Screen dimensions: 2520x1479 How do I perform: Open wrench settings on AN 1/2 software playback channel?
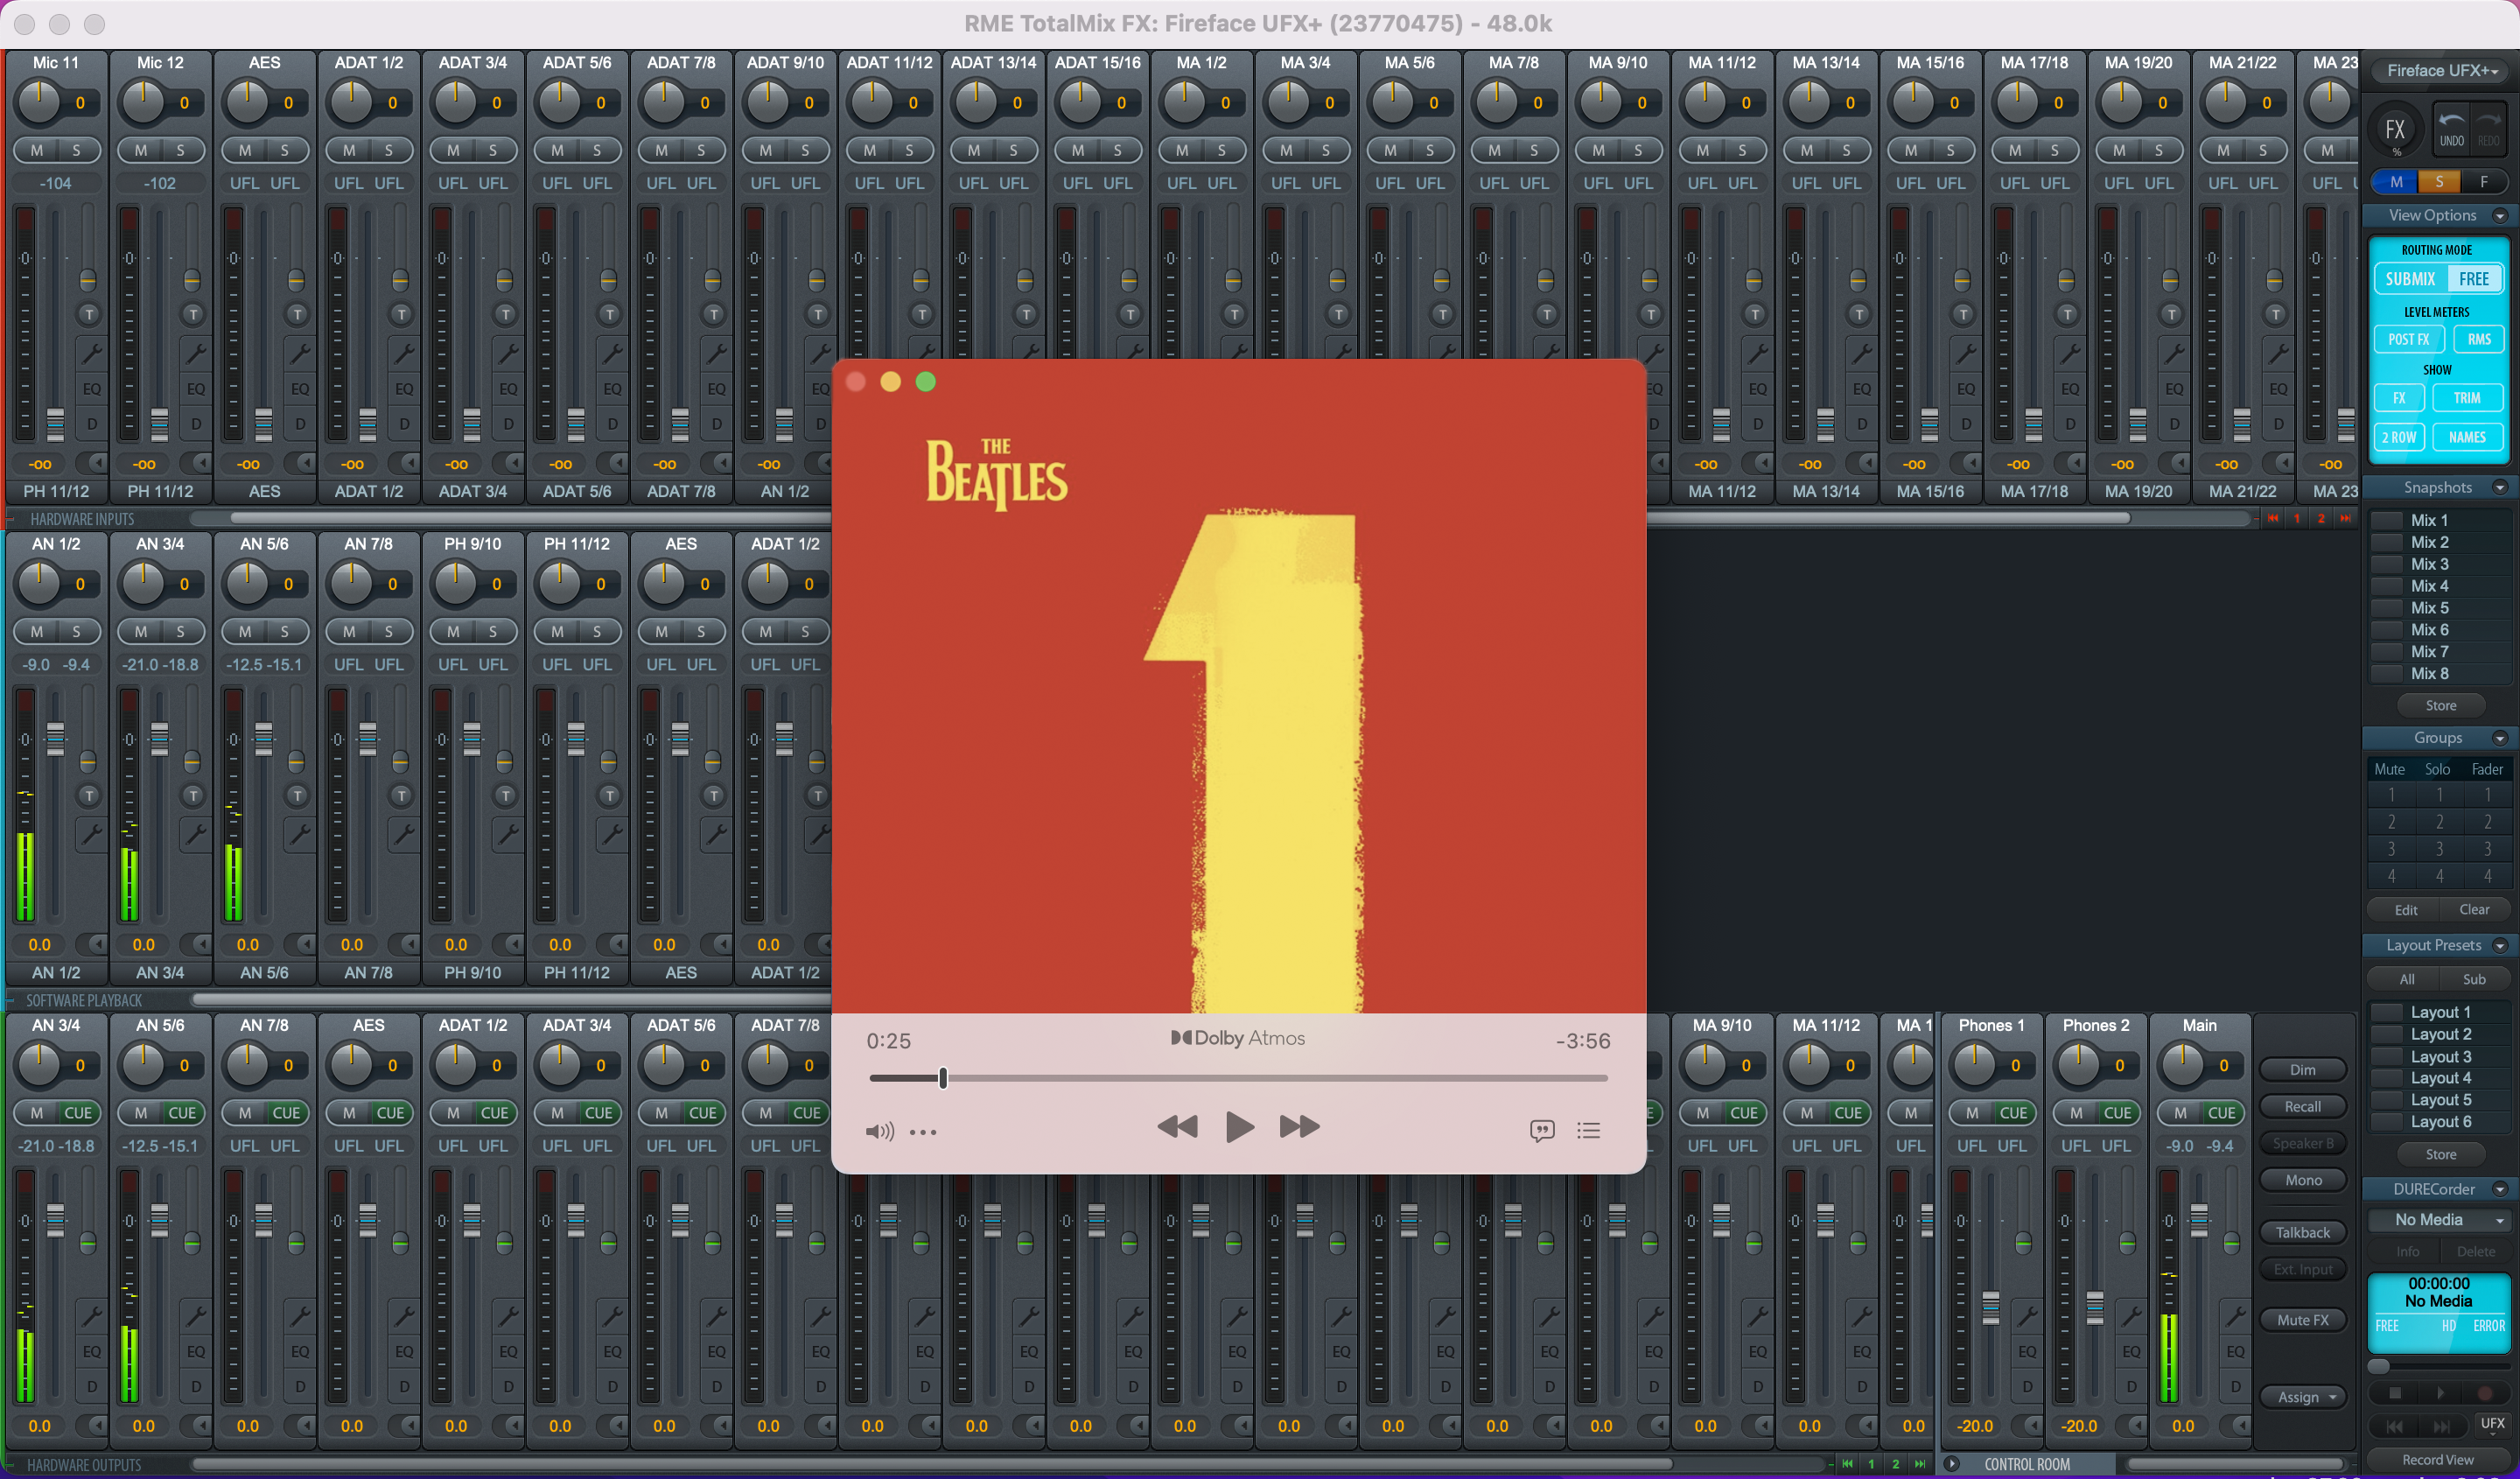(91, 834)
